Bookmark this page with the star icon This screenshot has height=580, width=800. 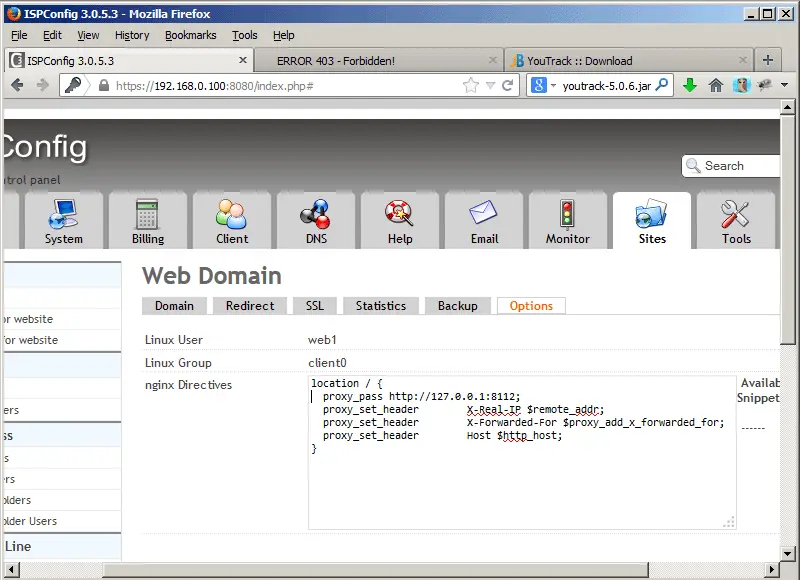470,85
